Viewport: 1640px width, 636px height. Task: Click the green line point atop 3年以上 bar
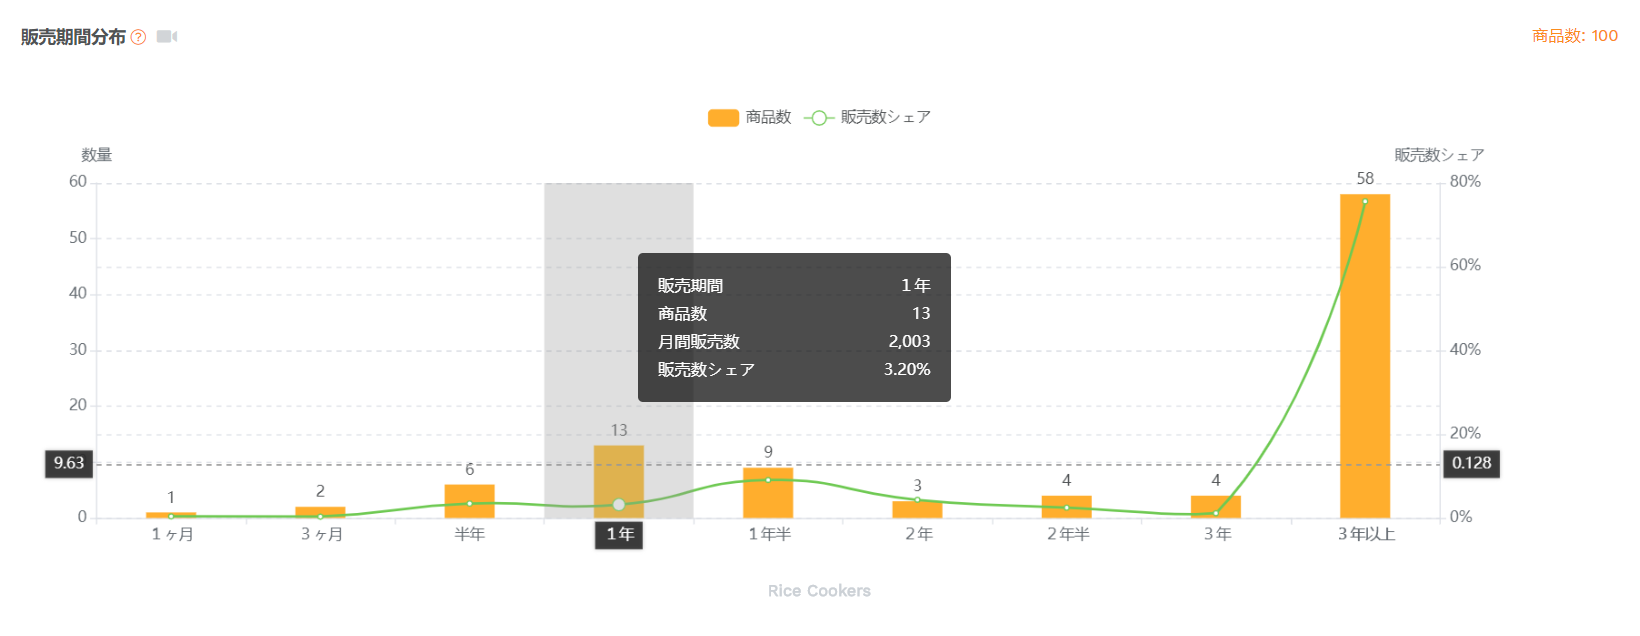[x=1365, y=201]
